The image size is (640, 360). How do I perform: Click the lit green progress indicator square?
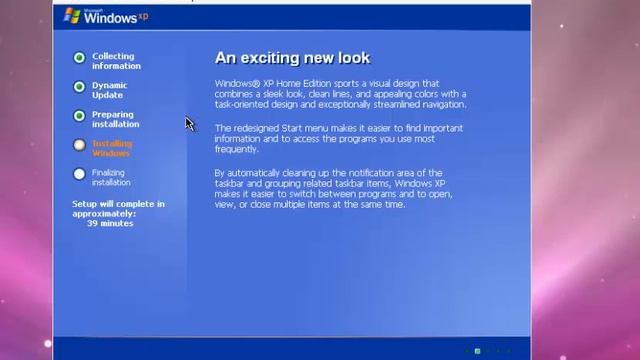click(477, 351)
